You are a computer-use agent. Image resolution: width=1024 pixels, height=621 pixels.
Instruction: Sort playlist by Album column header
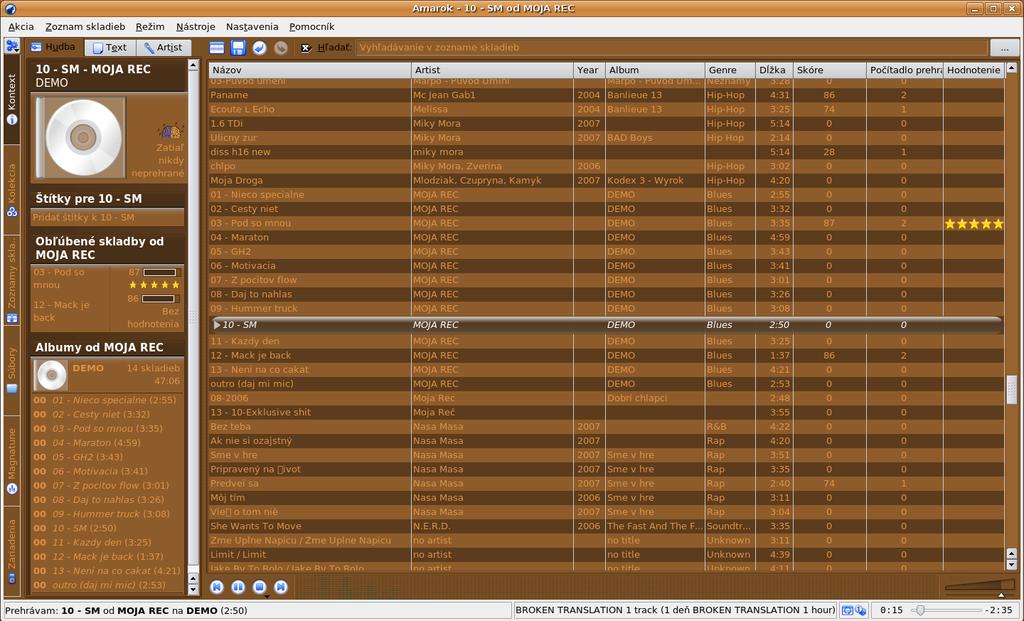pos(654,70)
